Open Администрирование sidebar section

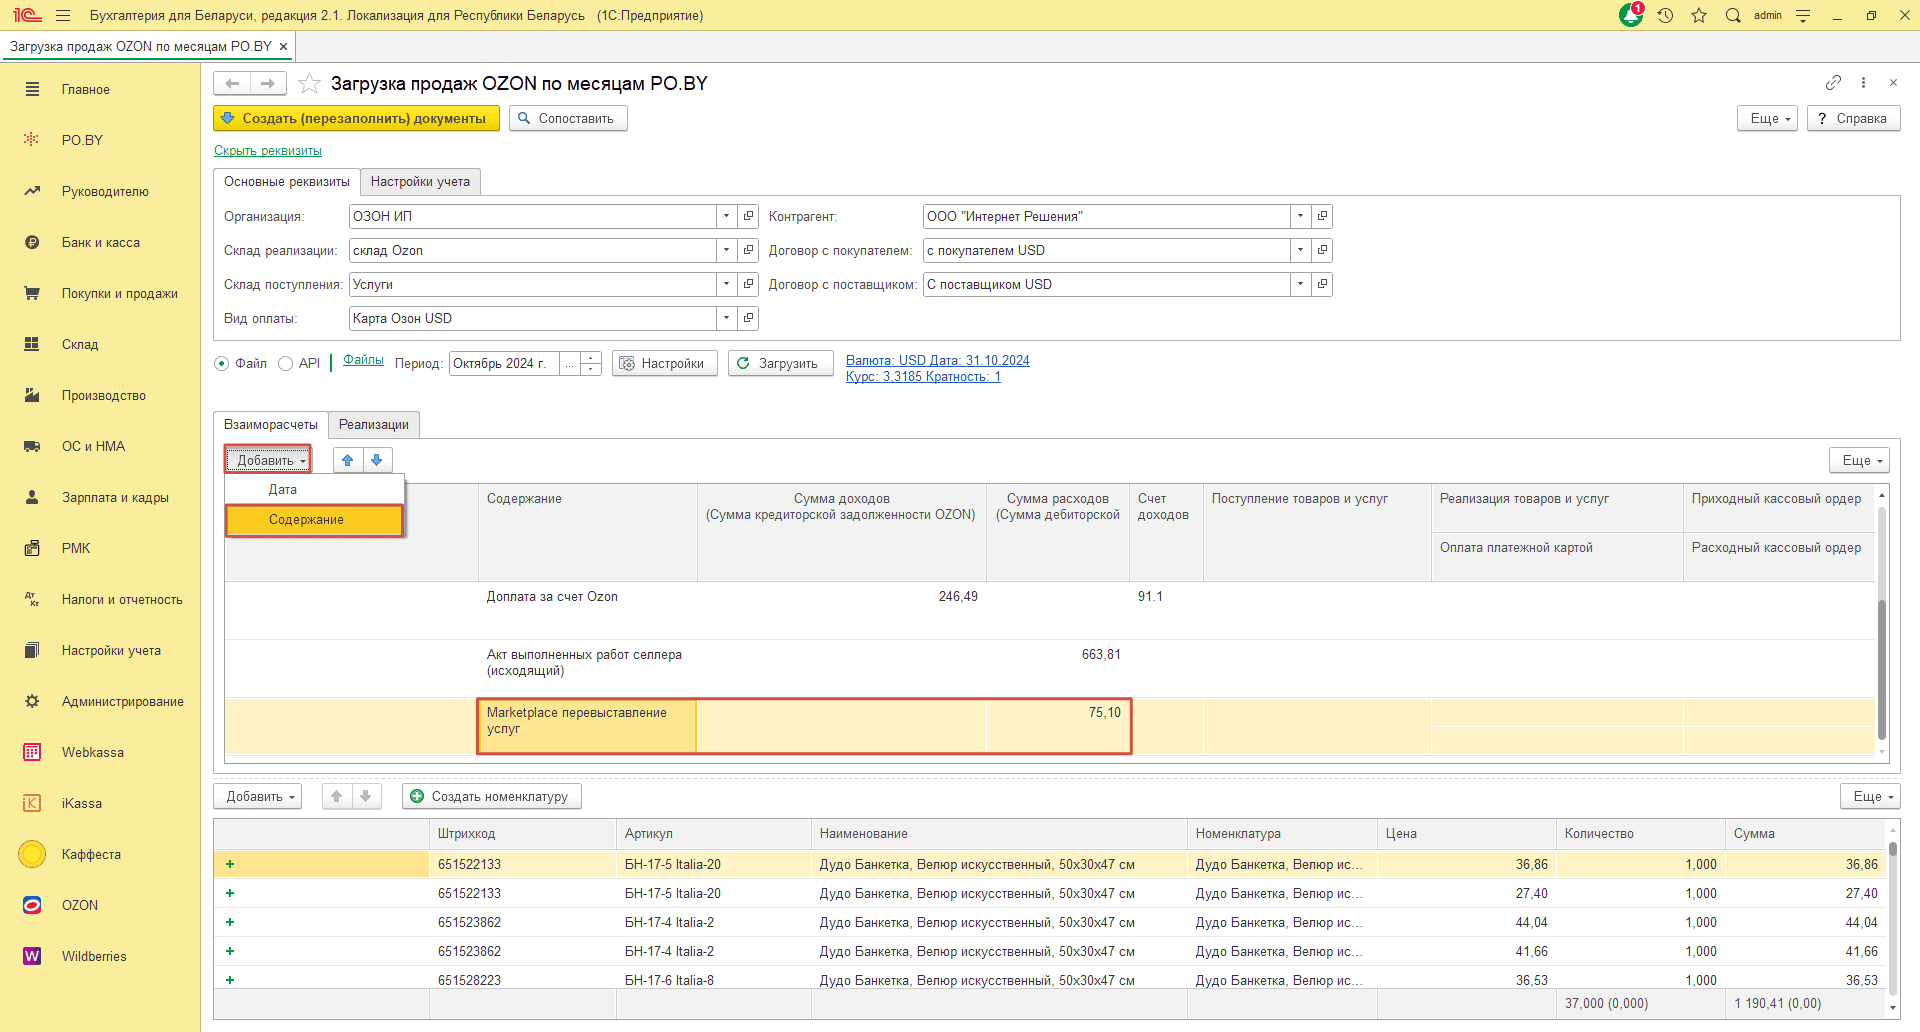(122, 701)
